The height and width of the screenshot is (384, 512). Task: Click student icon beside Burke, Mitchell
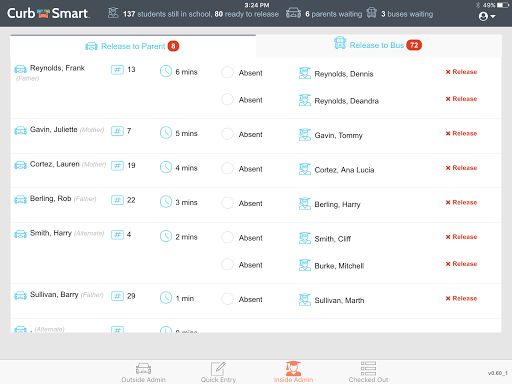[305, 265]
